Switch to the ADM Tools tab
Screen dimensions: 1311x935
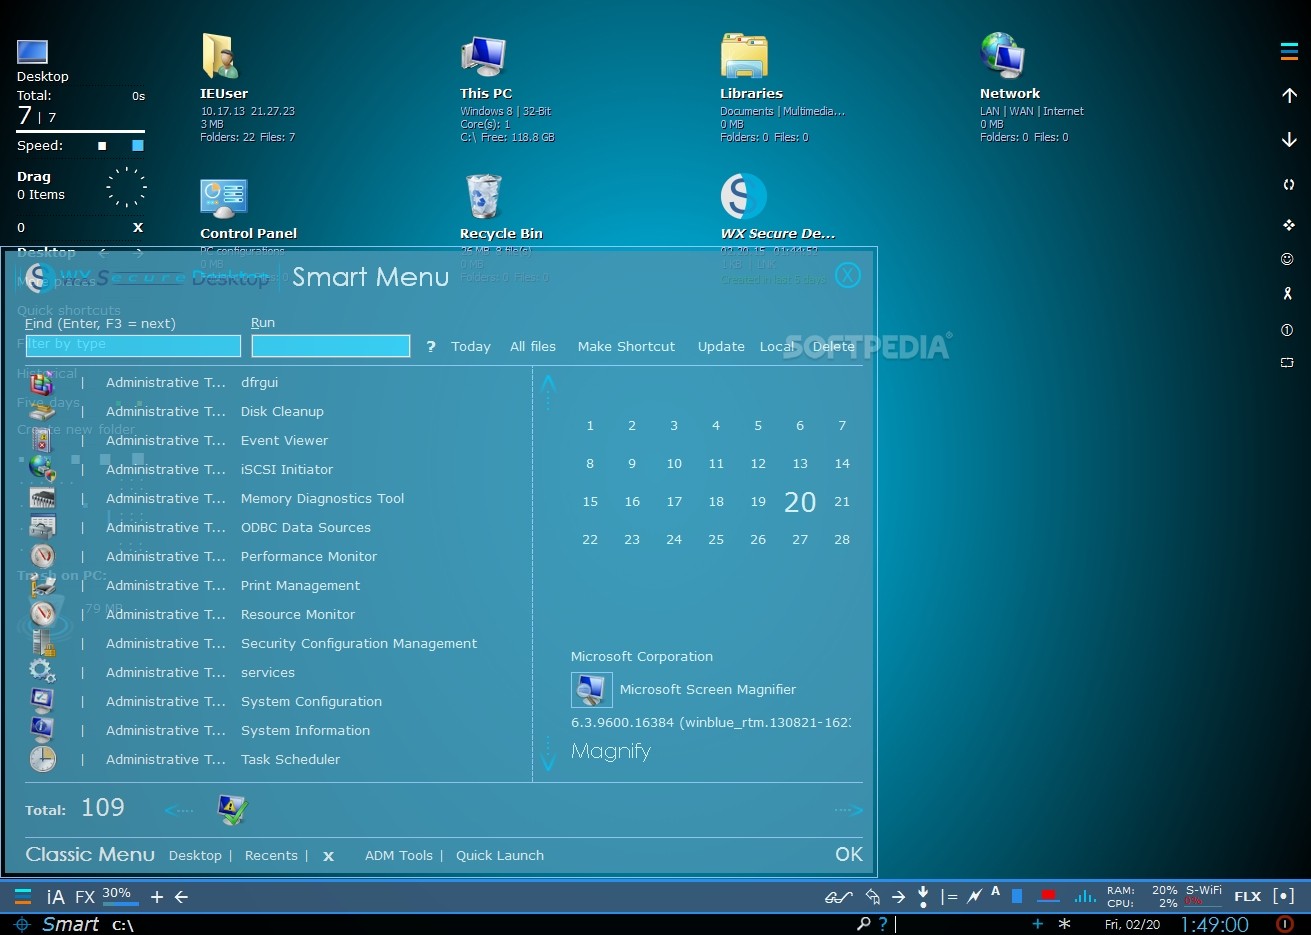(x=399, y=855)
